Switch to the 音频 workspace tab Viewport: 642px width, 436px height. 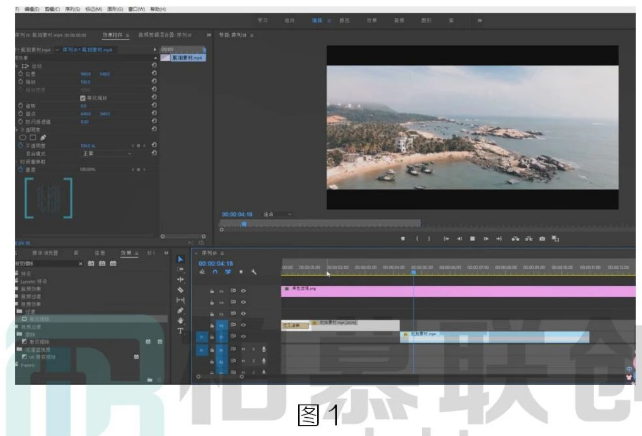point(399,20)
